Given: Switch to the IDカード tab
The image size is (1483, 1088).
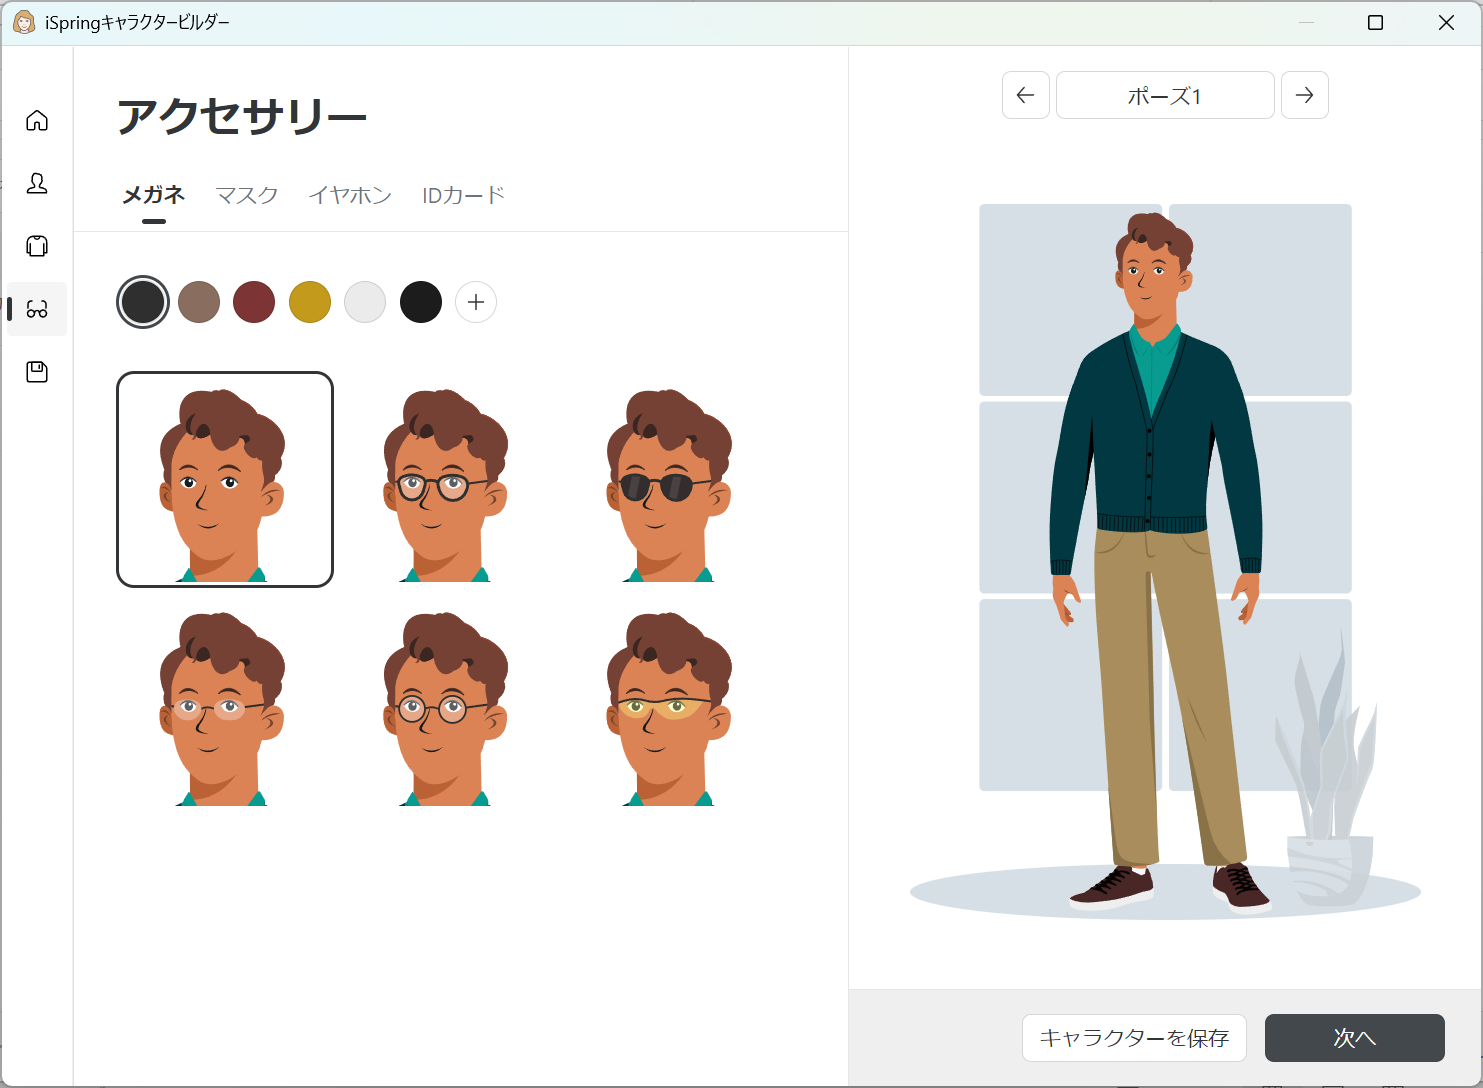Looking at the screenshot, I should (463, 195).
